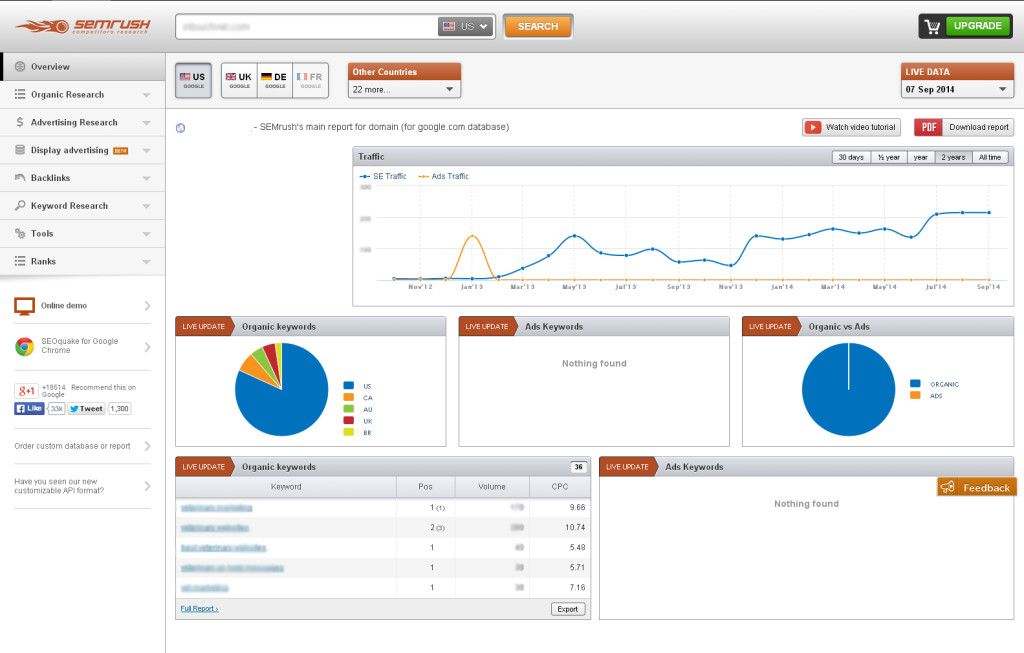This screenshot has height=653, width=1024.
Task: Click the SEMrush logo
Action: 83,26
